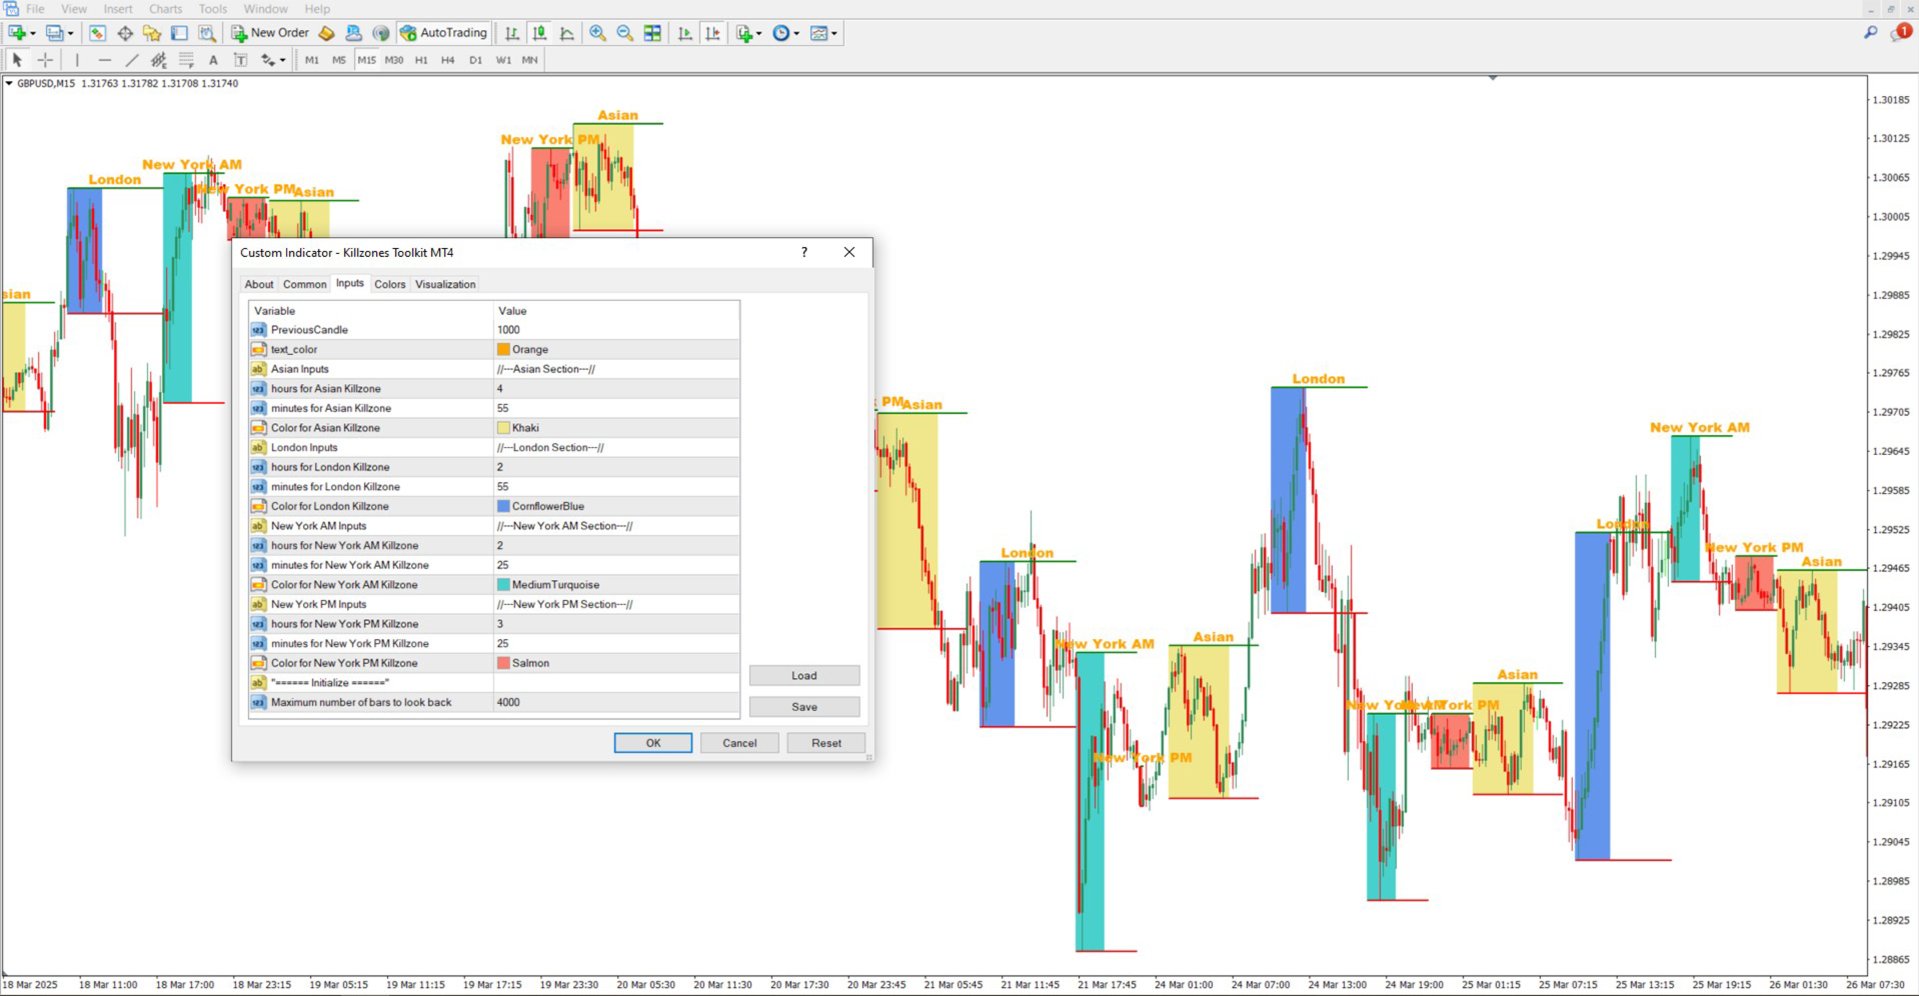Draw a horizontal line tool
Screen dimensions: 1919x996
click(x=104, y=60)
